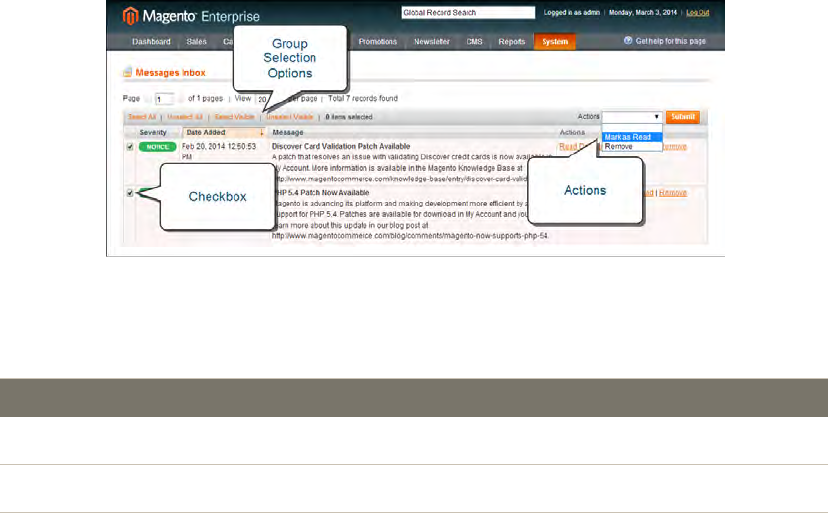Viewport: 829px width, 513px height.
Task: Toggle checkbox for Discover Card message
Action: (x=130, y=146)
